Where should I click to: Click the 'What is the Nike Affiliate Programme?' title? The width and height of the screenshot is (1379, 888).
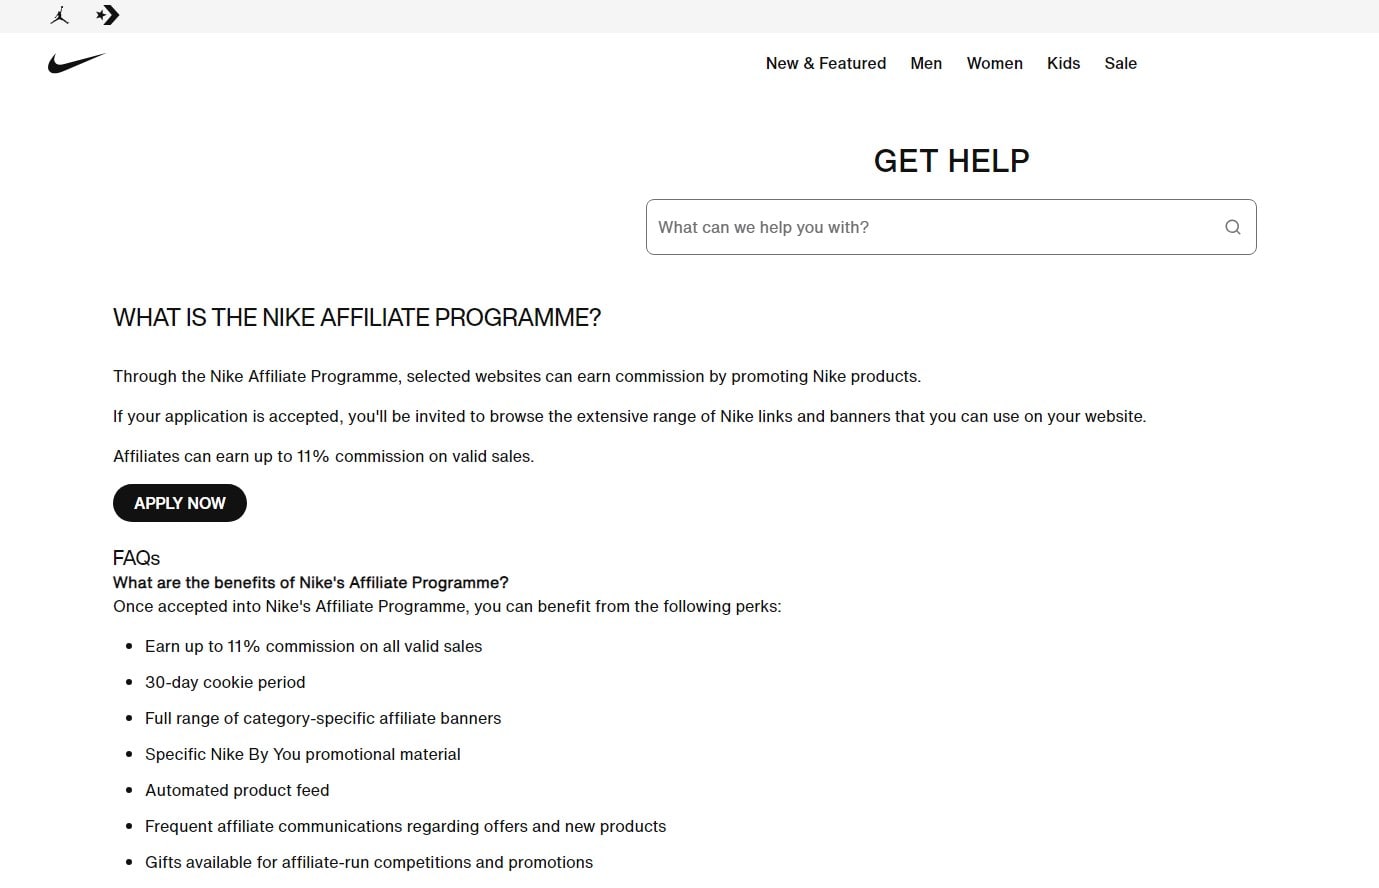[357, 318]
